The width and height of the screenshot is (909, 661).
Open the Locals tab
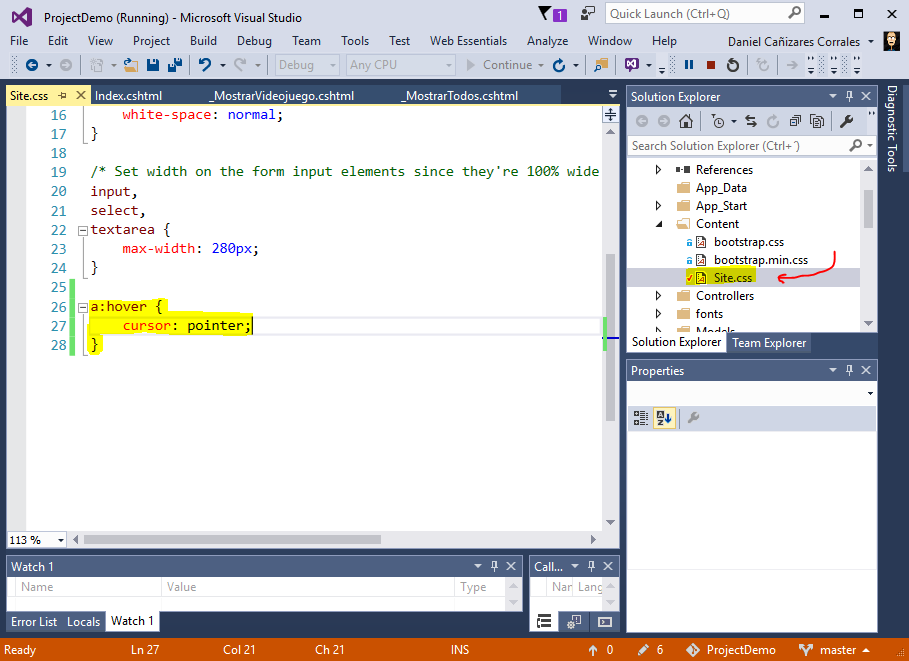(83, 622)
